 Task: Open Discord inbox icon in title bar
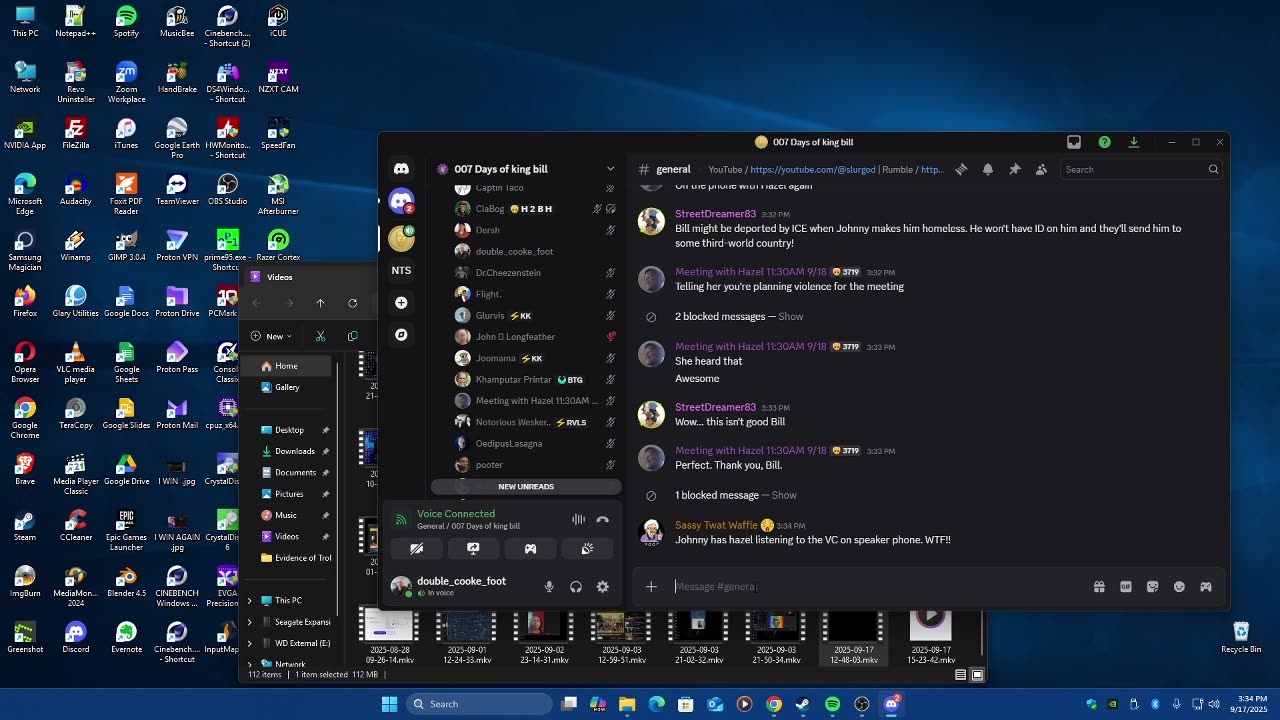point(1074,142)
